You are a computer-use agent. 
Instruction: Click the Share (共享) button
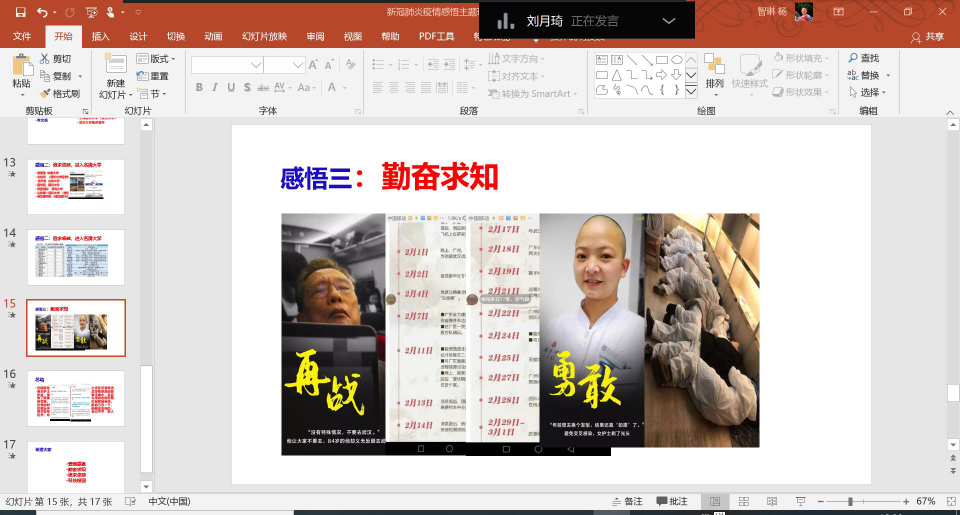tap(928, 37)
